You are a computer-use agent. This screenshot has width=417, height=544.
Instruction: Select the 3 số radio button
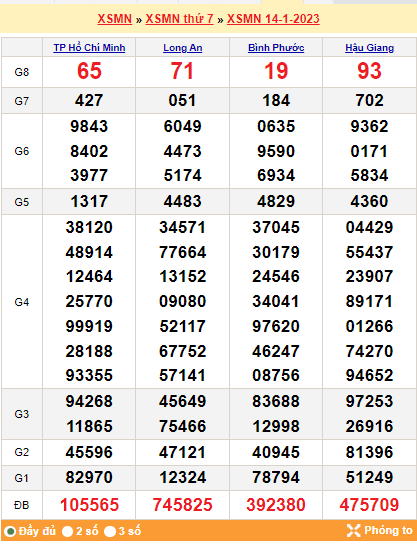pos(110,531)
